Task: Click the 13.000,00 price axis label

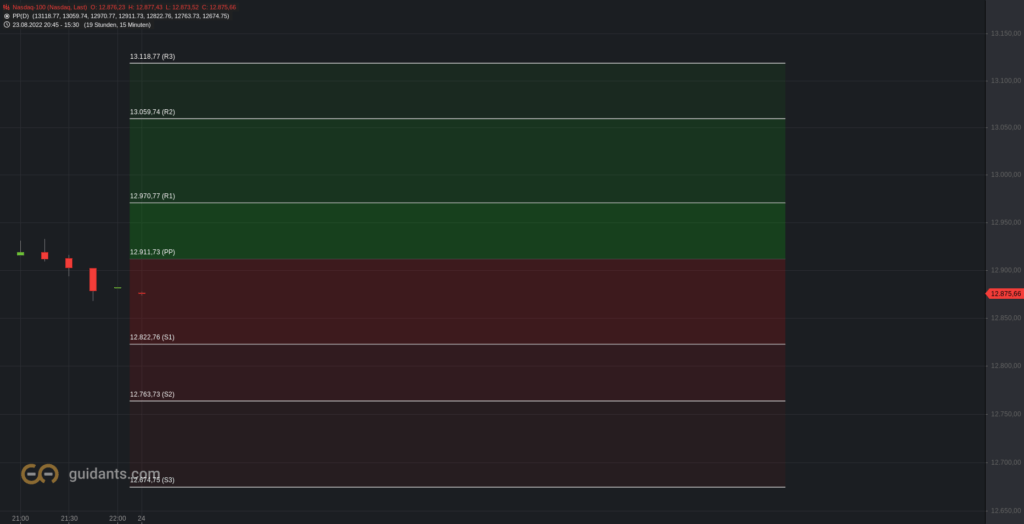Action: [1006, 175]
